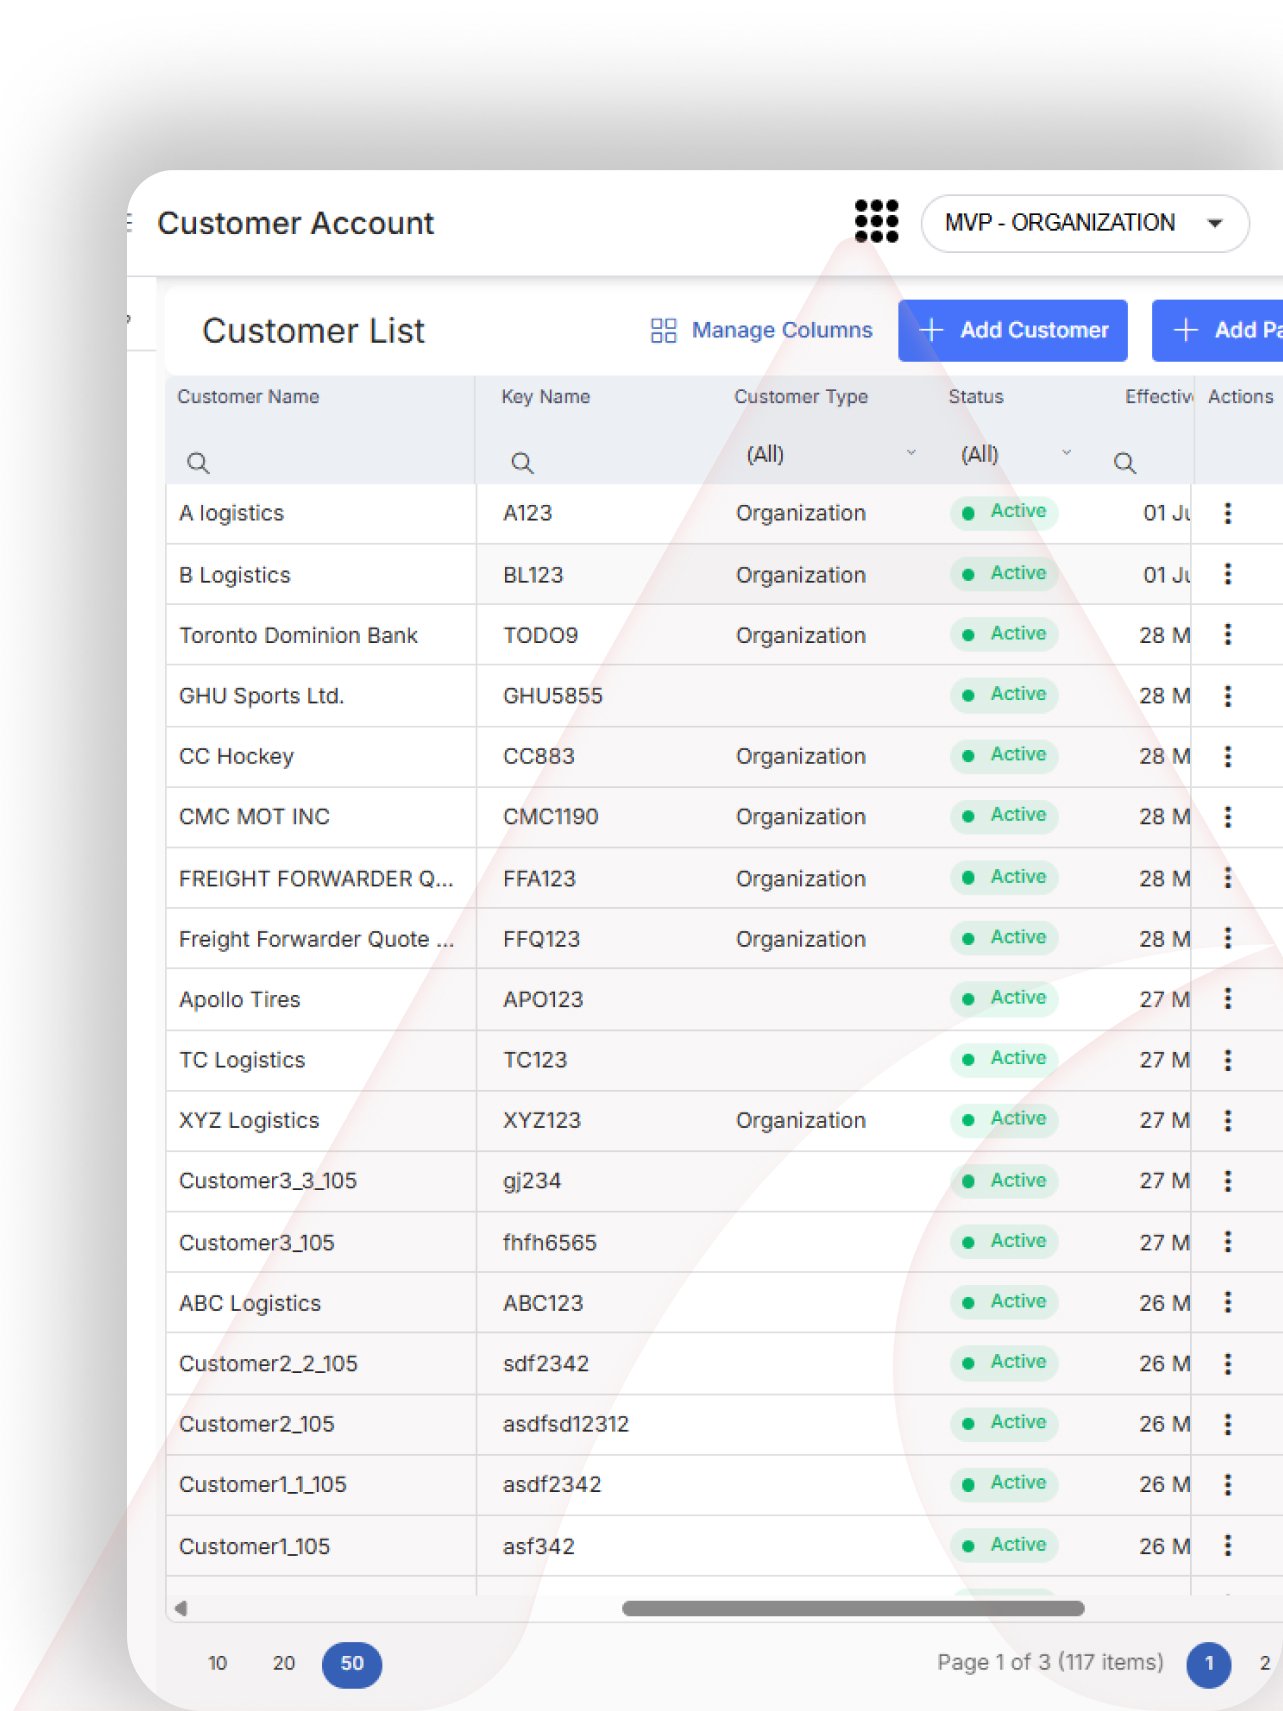Click key name asdfsd12312 cell
Screen dimensions: 1283x1711
[x=566, y=1424]
